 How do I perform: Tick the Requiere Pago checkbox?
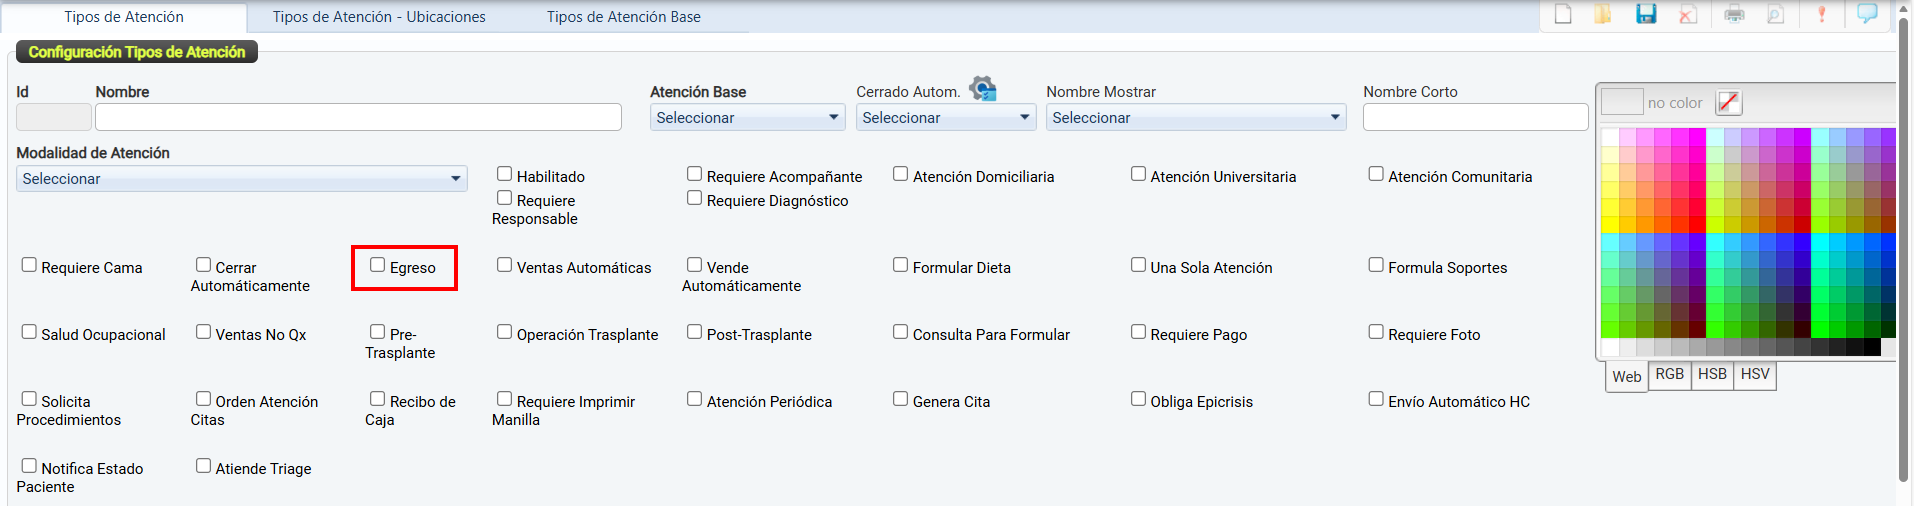1138,332
